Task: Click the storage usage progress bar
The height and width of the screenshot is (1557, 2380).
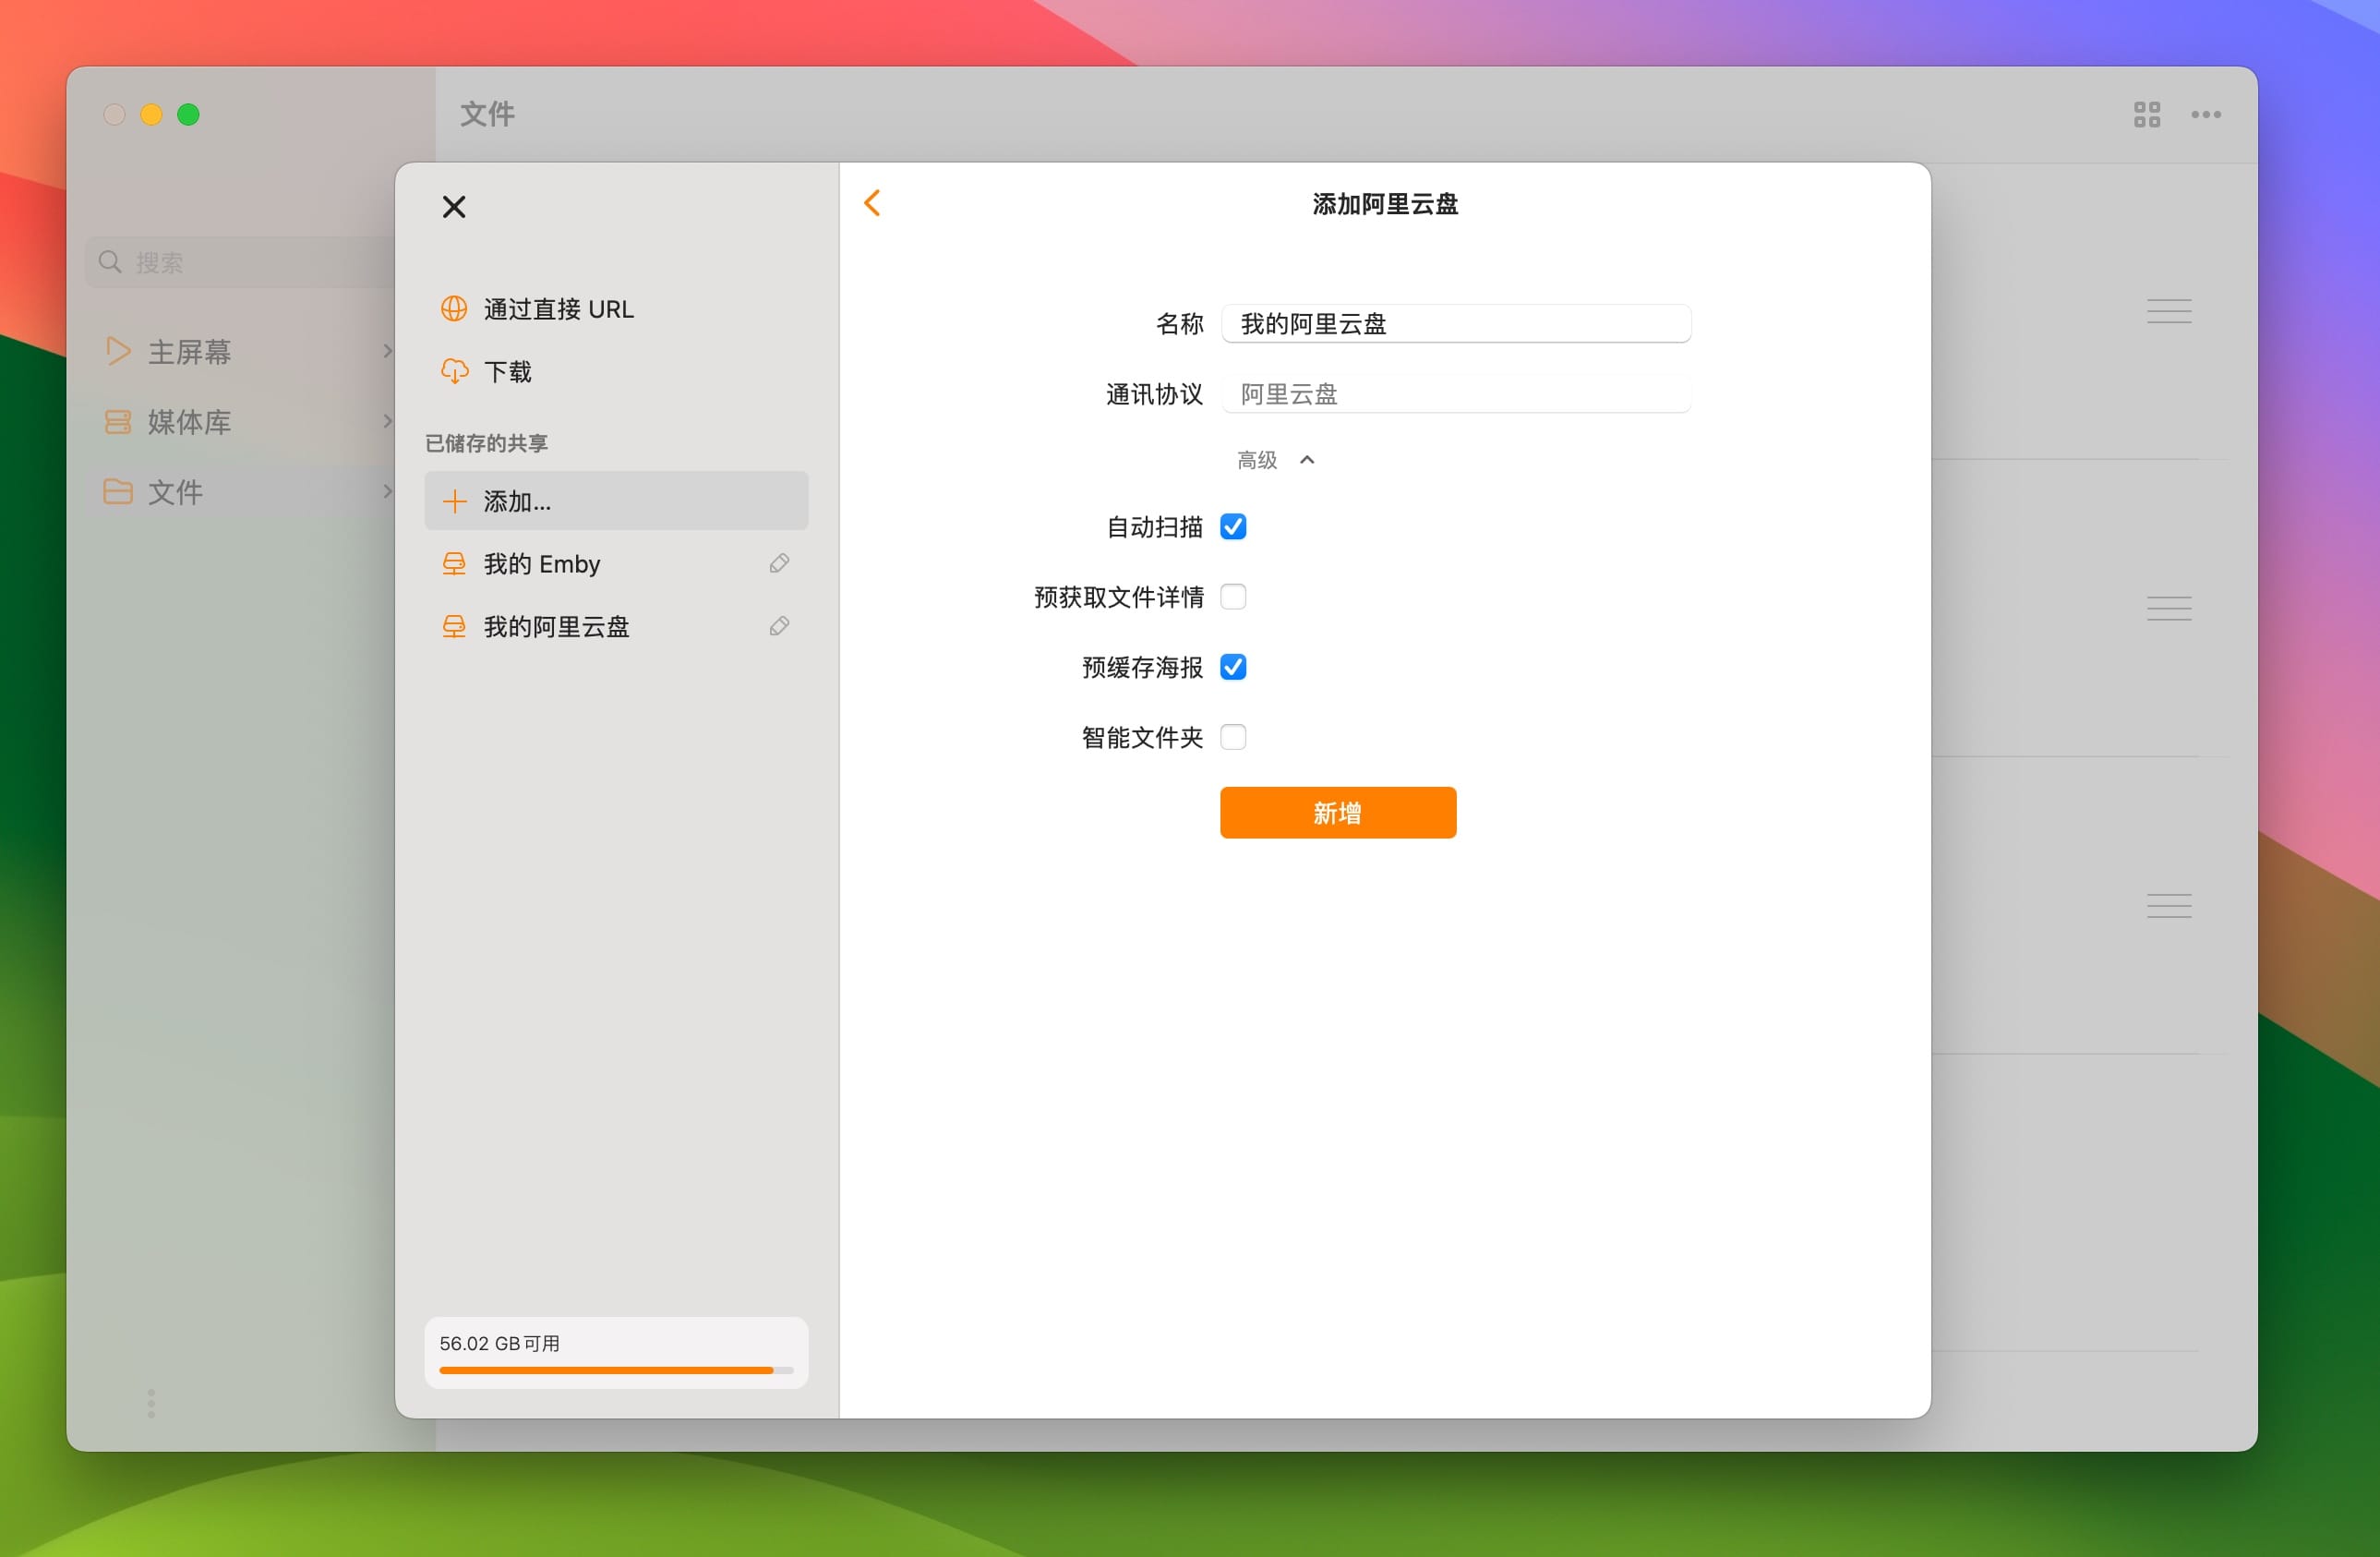Action: 616,1370
